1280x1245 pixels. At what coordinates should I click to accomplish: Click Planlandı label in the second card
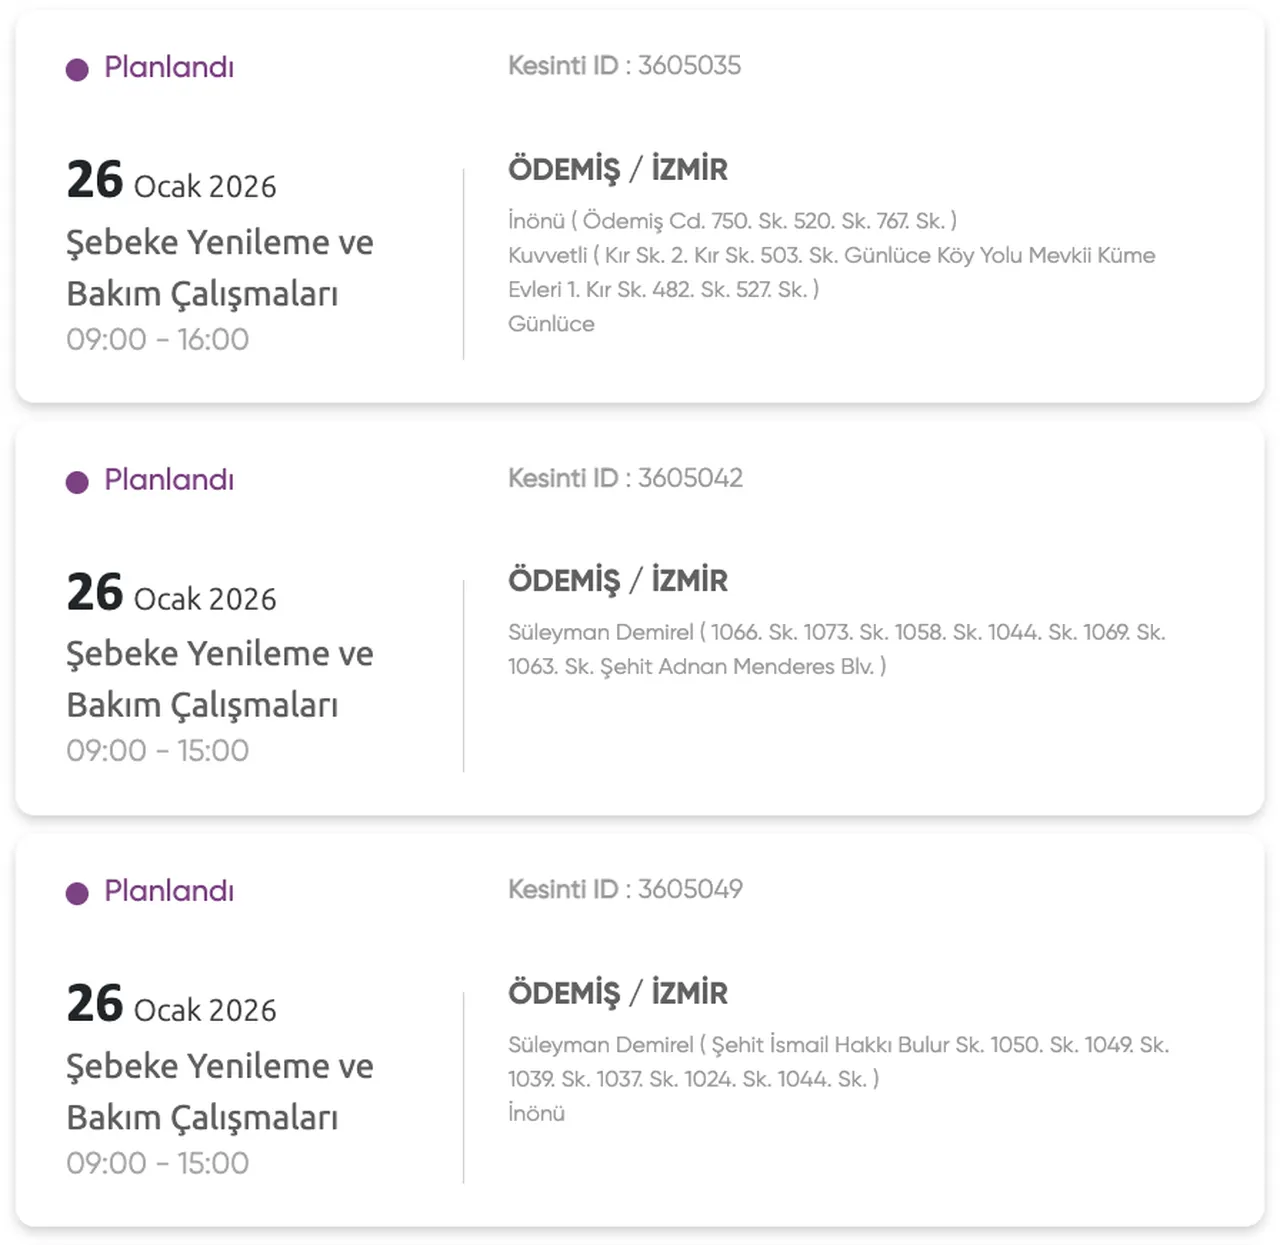click(x=169, y=480)
